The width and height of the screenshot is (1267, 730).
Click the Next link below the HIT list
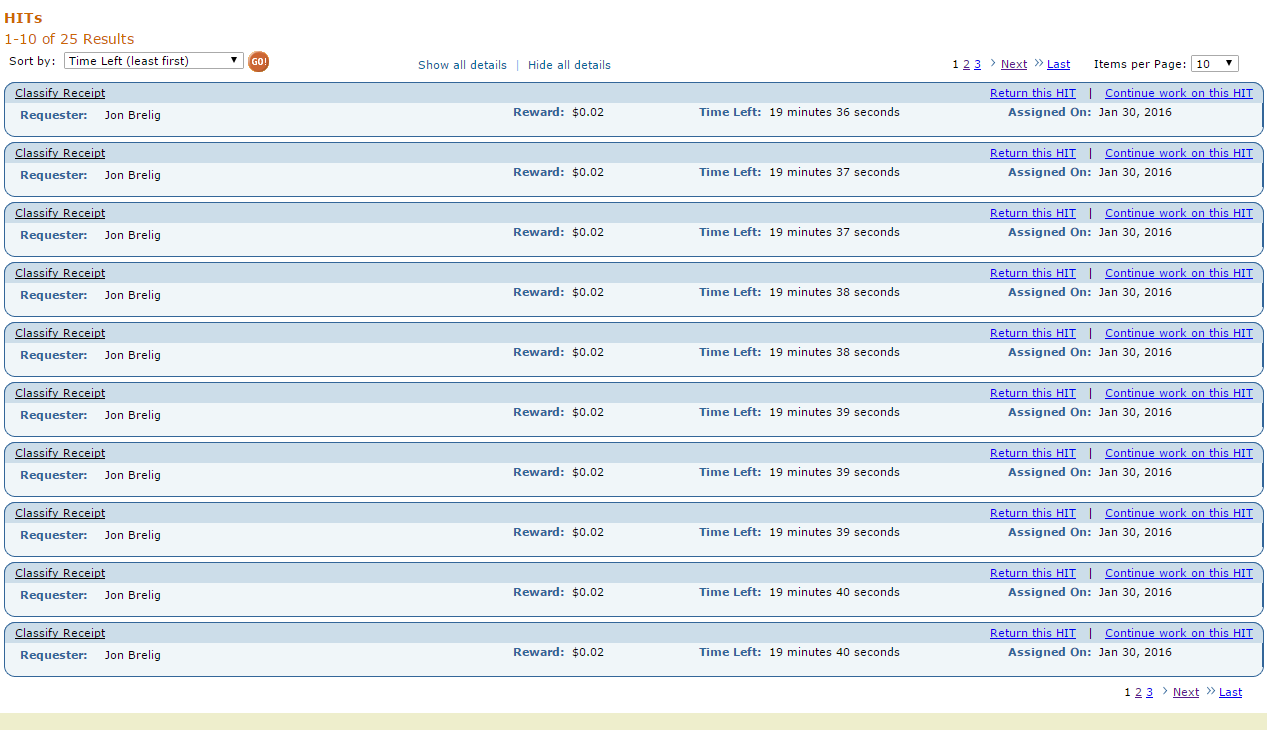pyautogui.click(x=1186, y=692)
